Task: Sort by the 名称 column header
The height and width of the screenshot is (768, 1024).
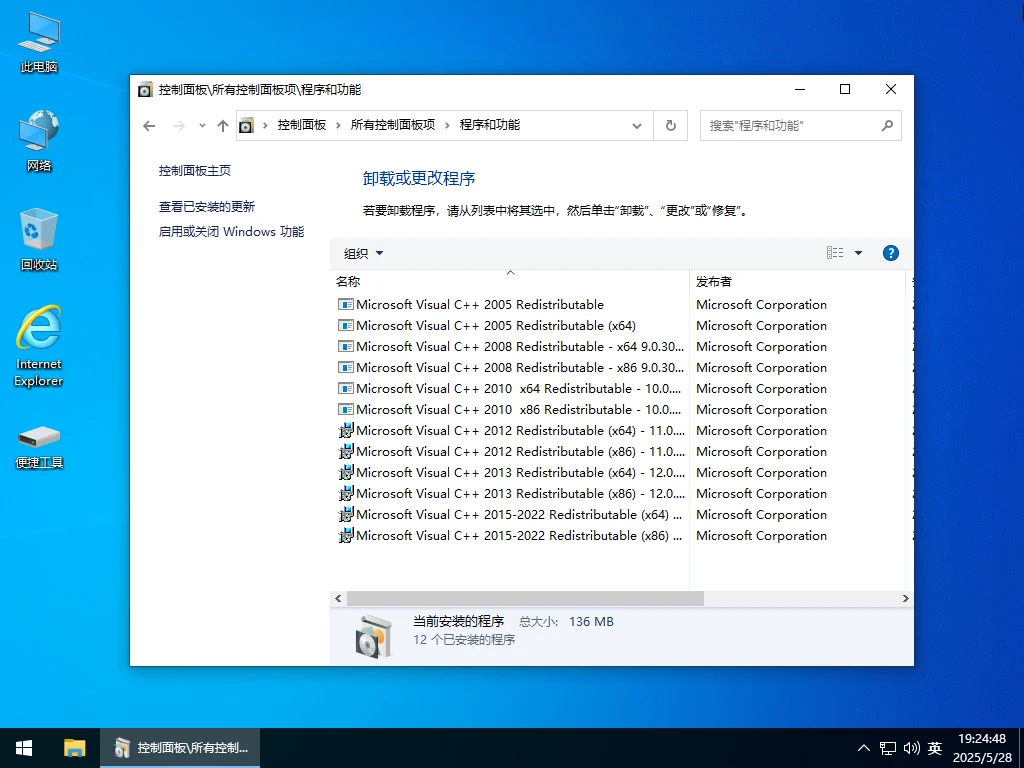Action: 346,281
